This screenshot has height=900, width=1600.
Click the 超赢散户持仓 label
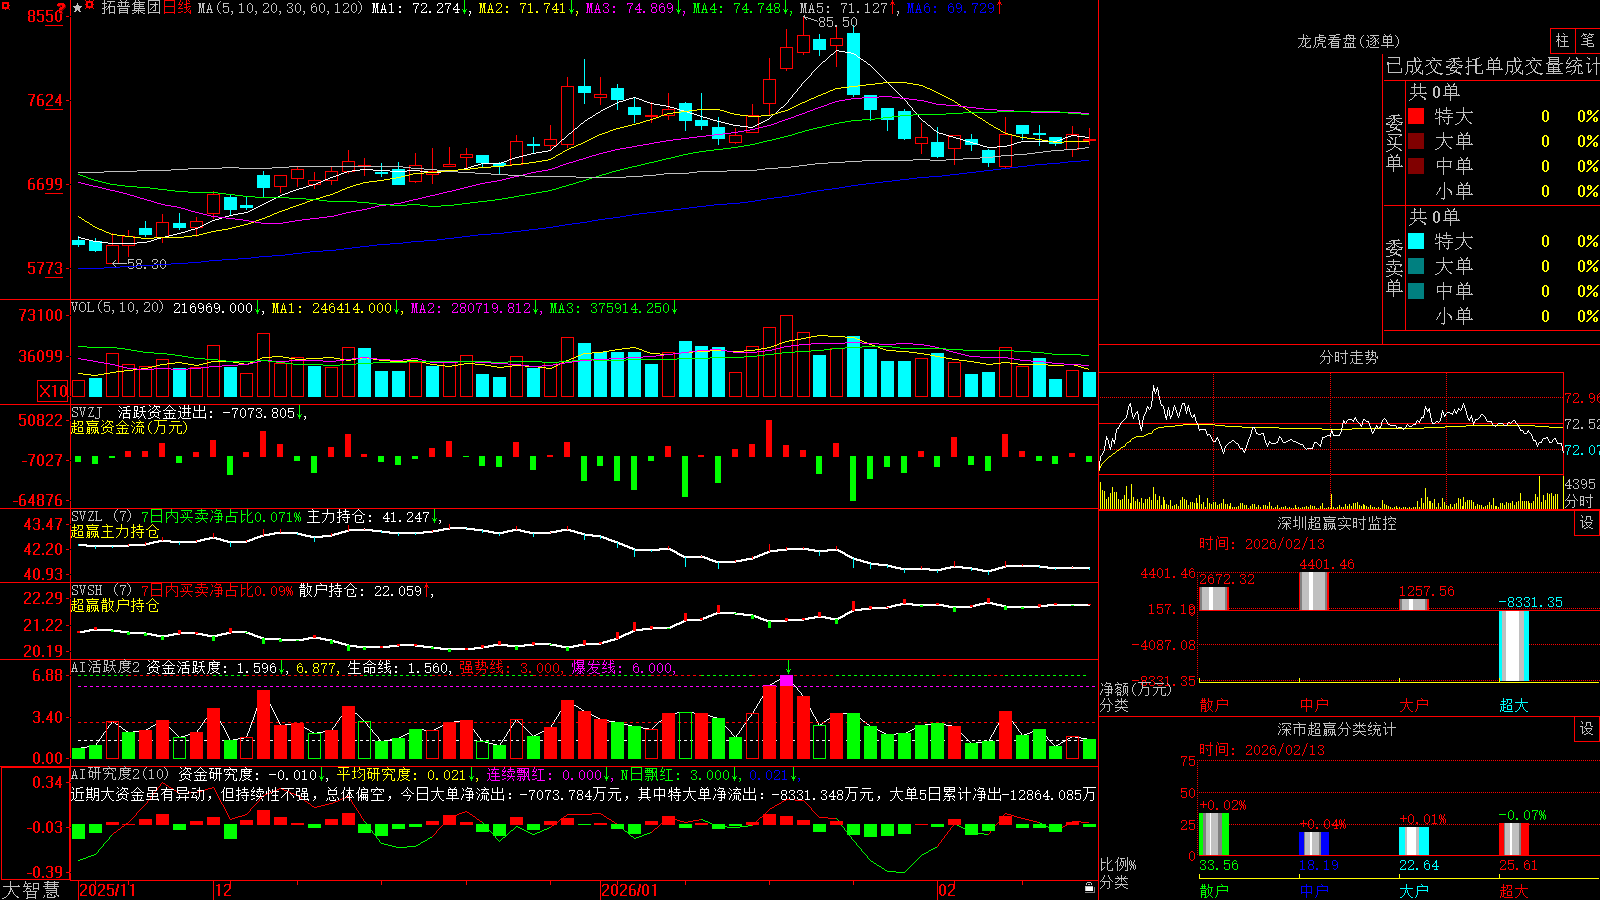click(115, 605)
